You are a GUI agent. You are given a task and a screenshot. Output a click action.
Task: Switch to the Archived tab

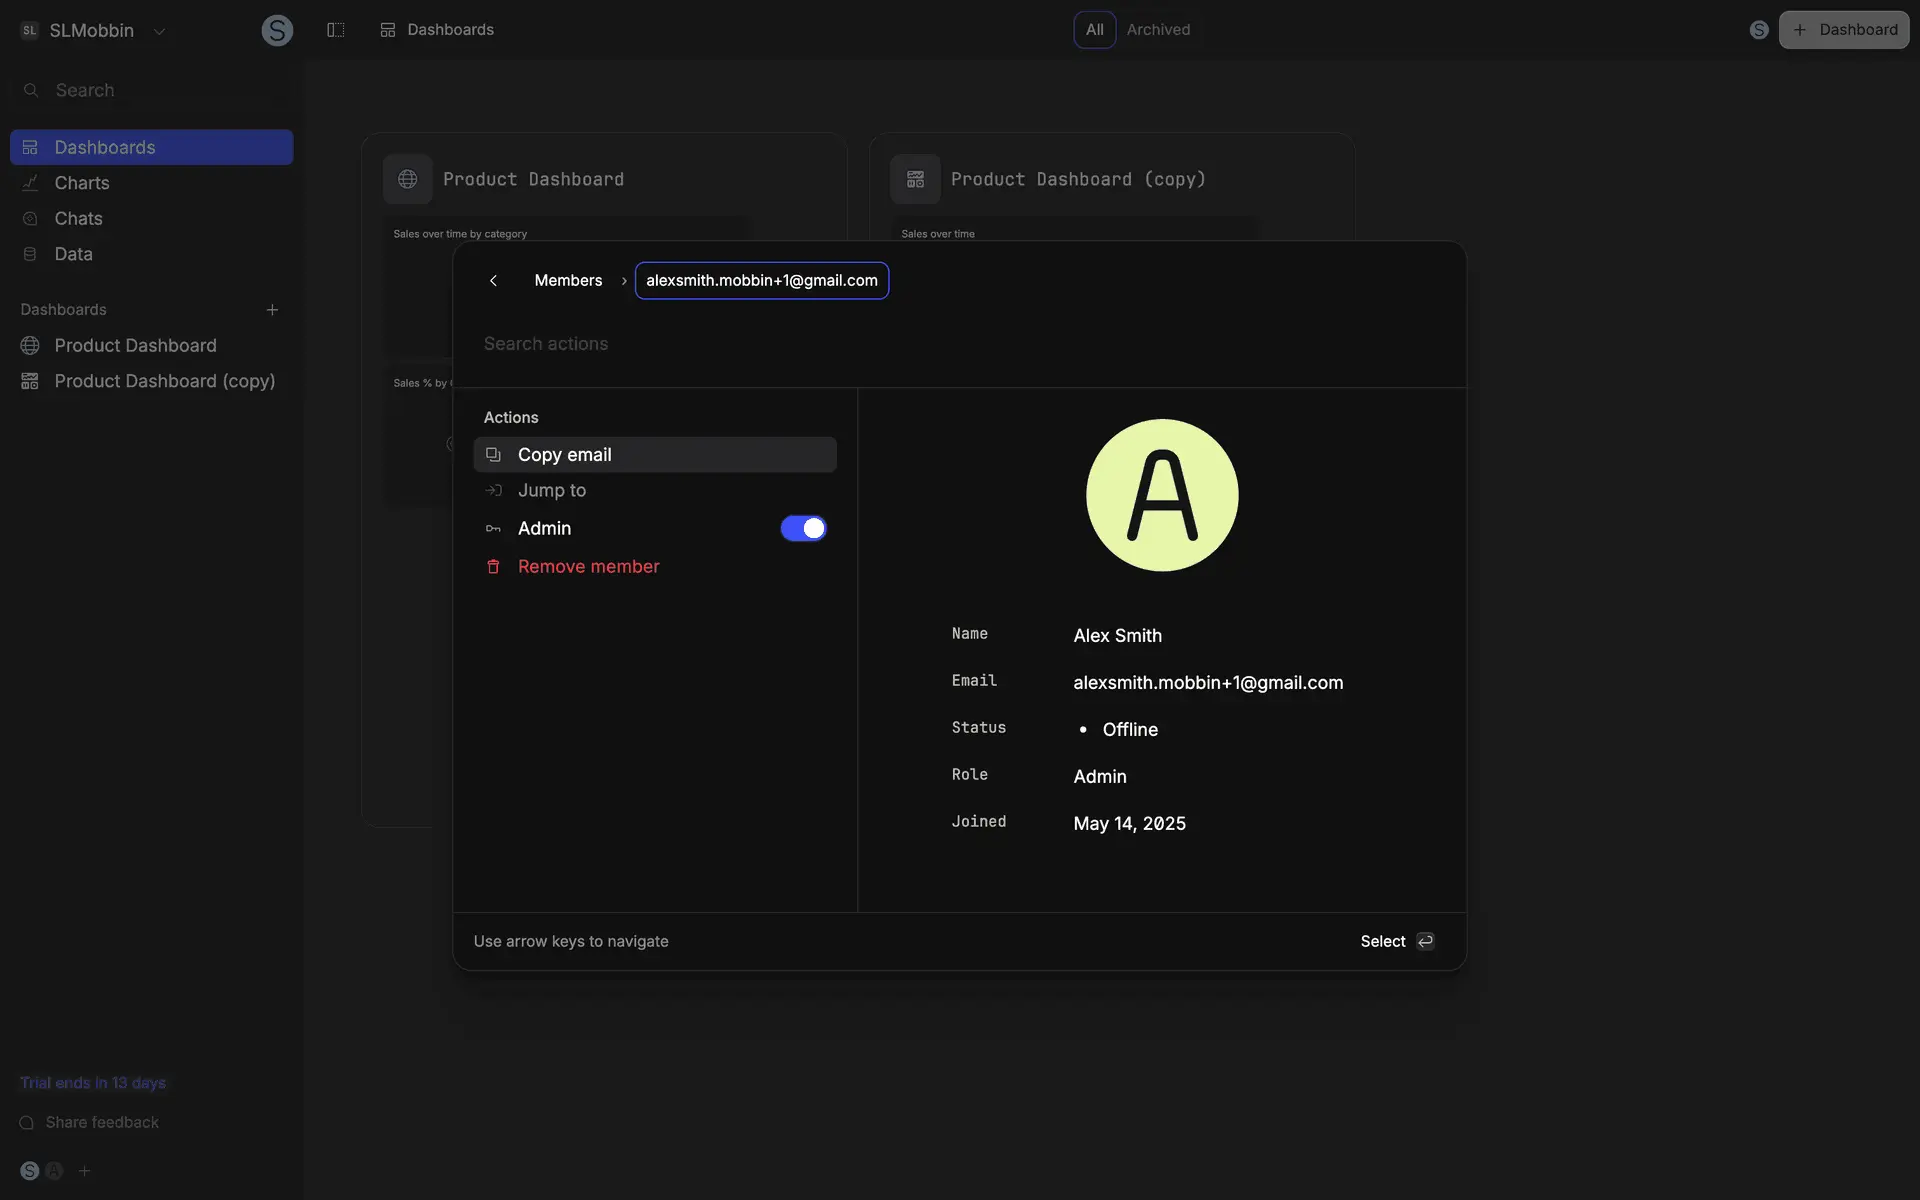click(x=1158, y=30)
